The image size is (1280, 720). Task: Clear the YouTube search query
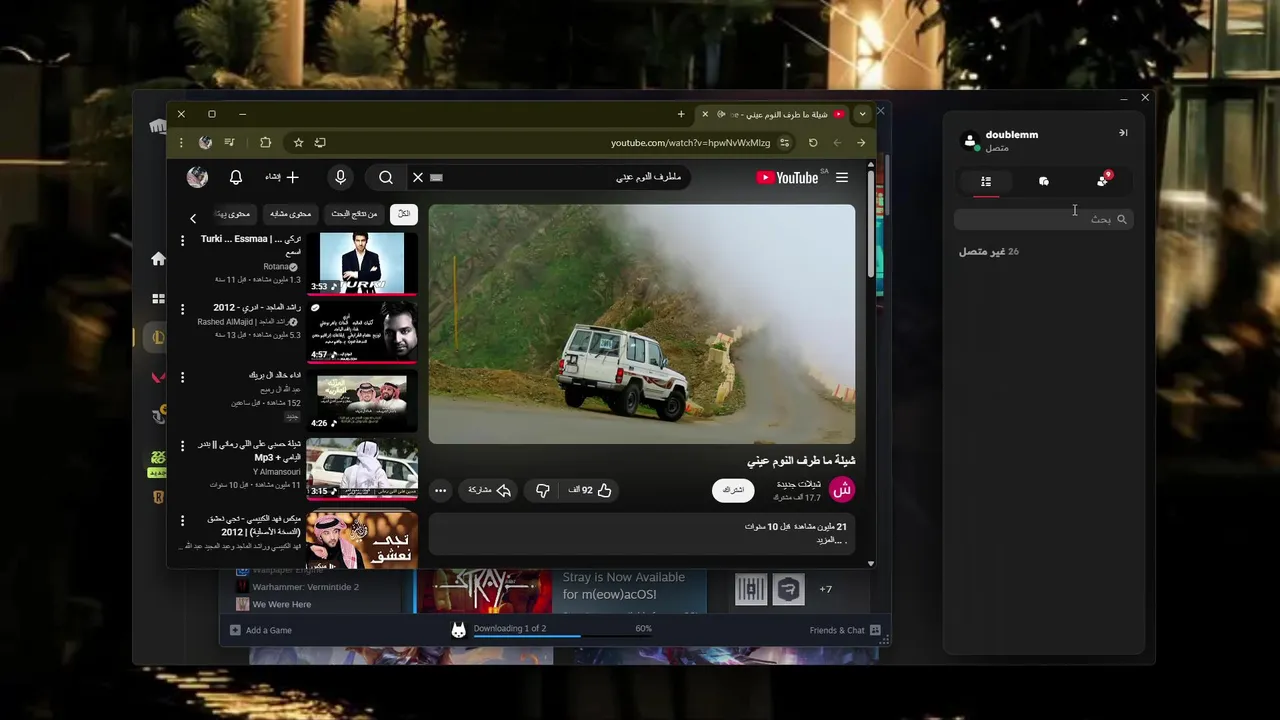(418, 177)
